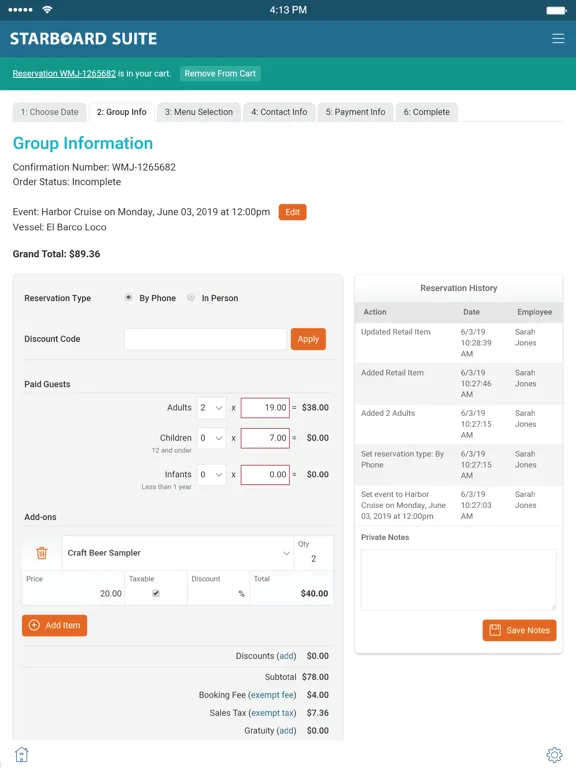Open the Reservation WMJ-1265682 link
576x768 pixels.
(x=64, y=73)
